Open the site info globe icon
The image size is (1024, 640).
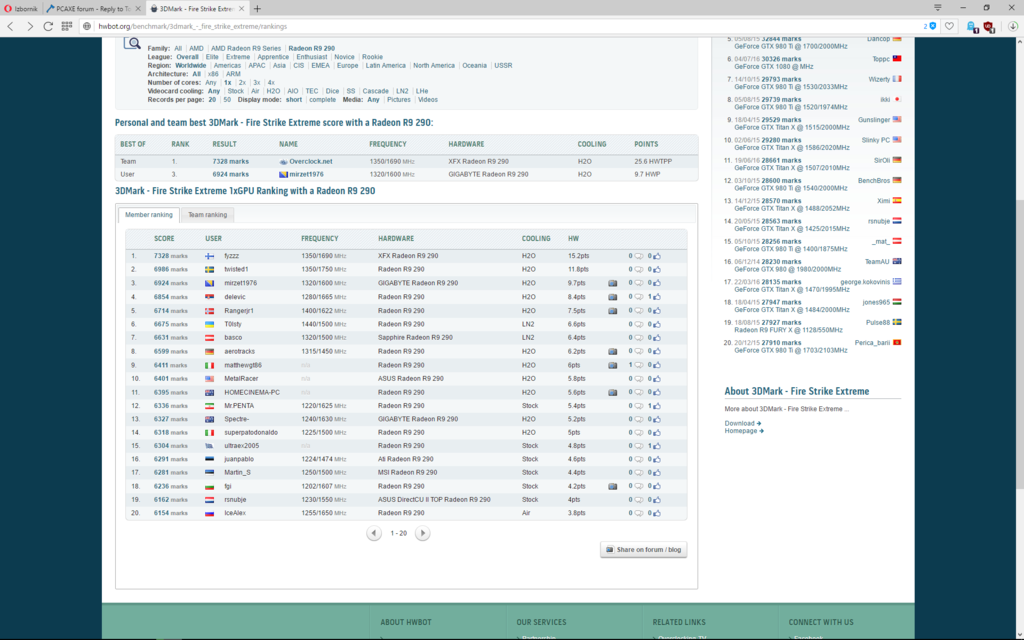(x=87, y=26)
